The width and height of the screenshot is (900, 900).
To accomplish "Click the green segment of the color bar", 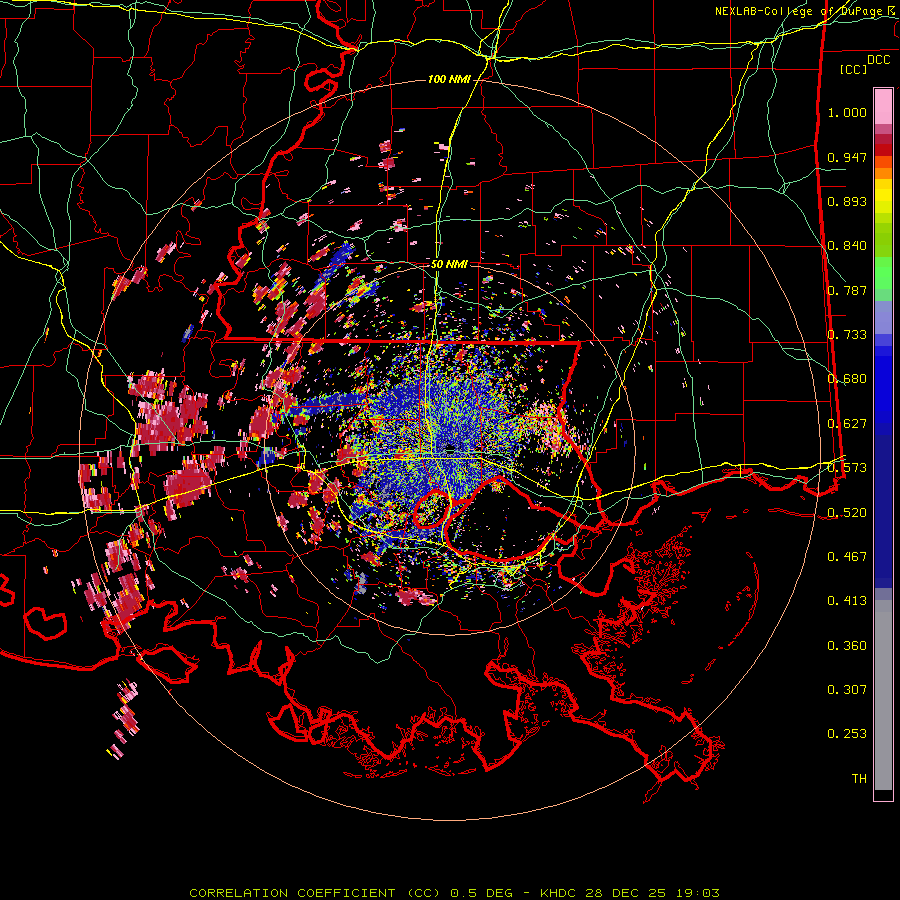I will [x=883, y=273].
